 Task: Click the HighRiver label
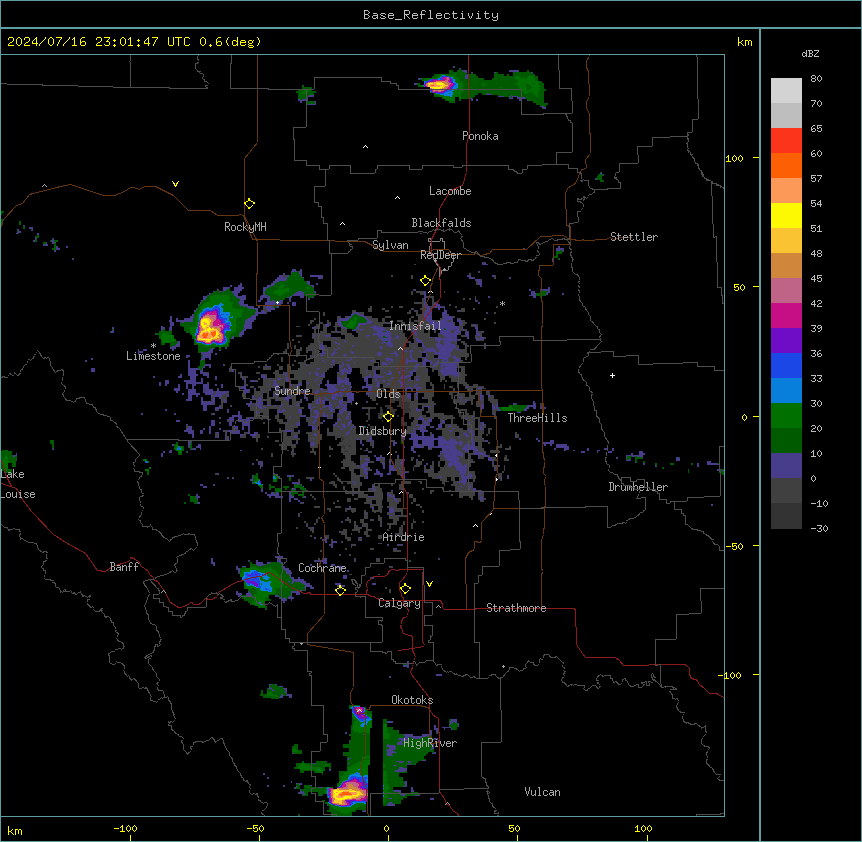[430, 743]
